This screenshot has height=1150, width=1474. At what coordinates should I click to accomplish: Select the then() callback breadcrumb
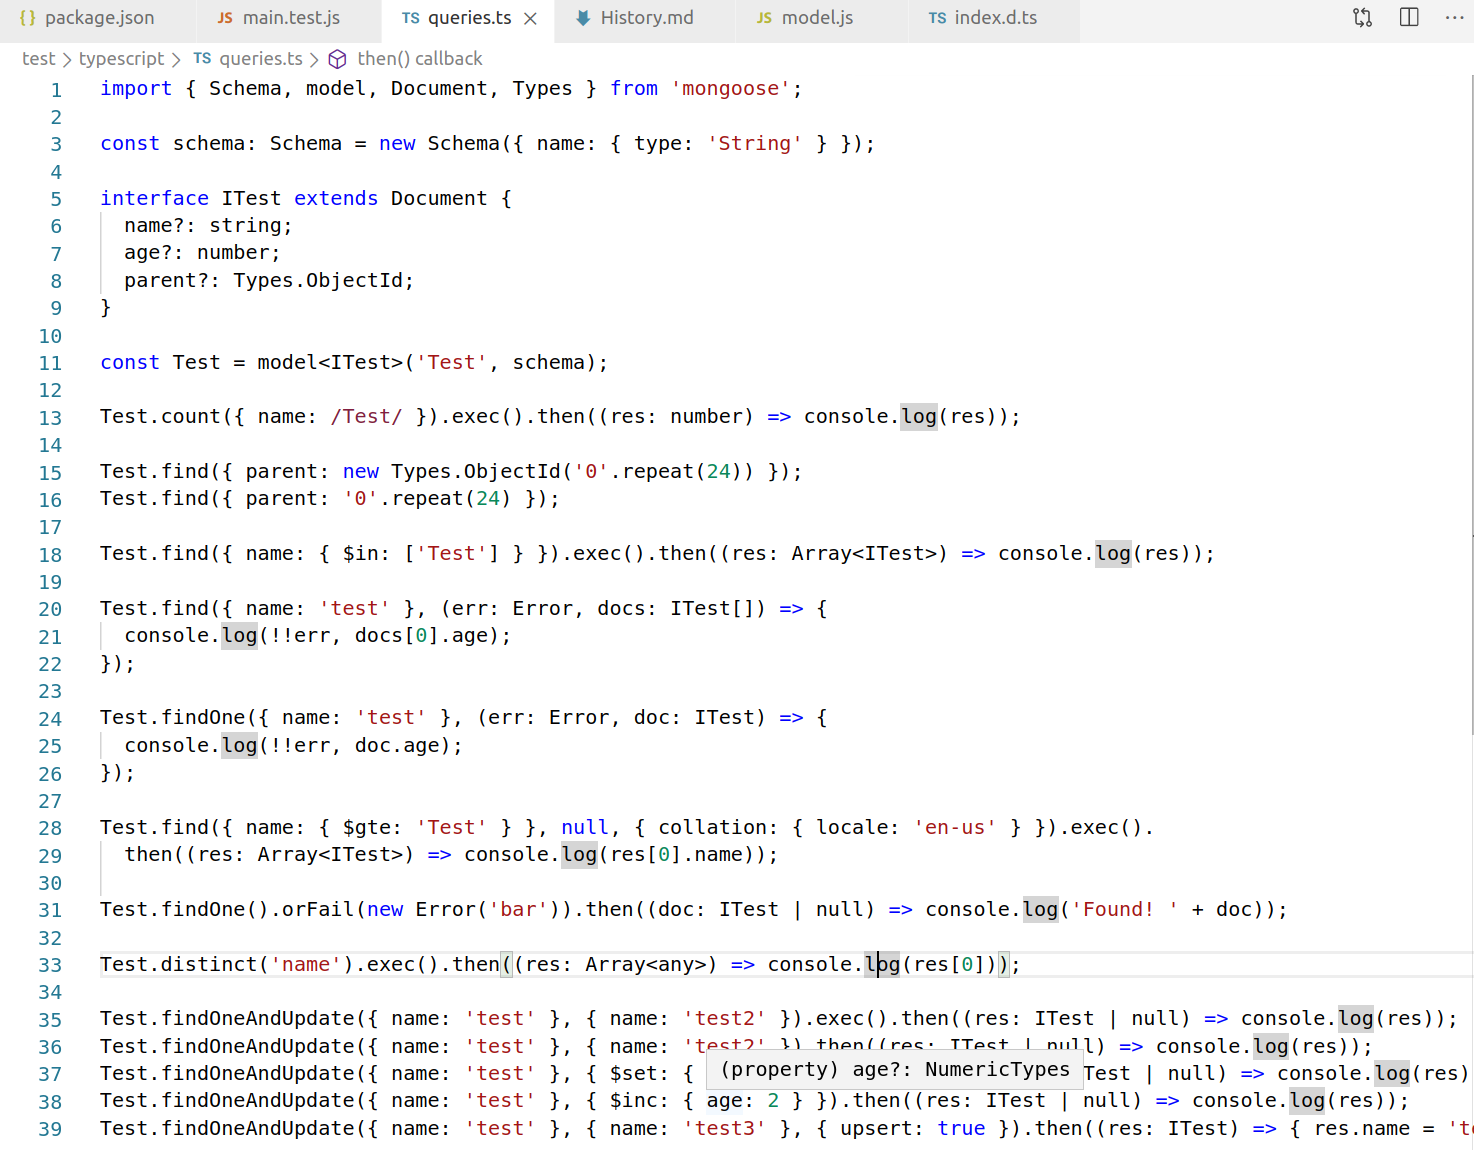[421, 58]
